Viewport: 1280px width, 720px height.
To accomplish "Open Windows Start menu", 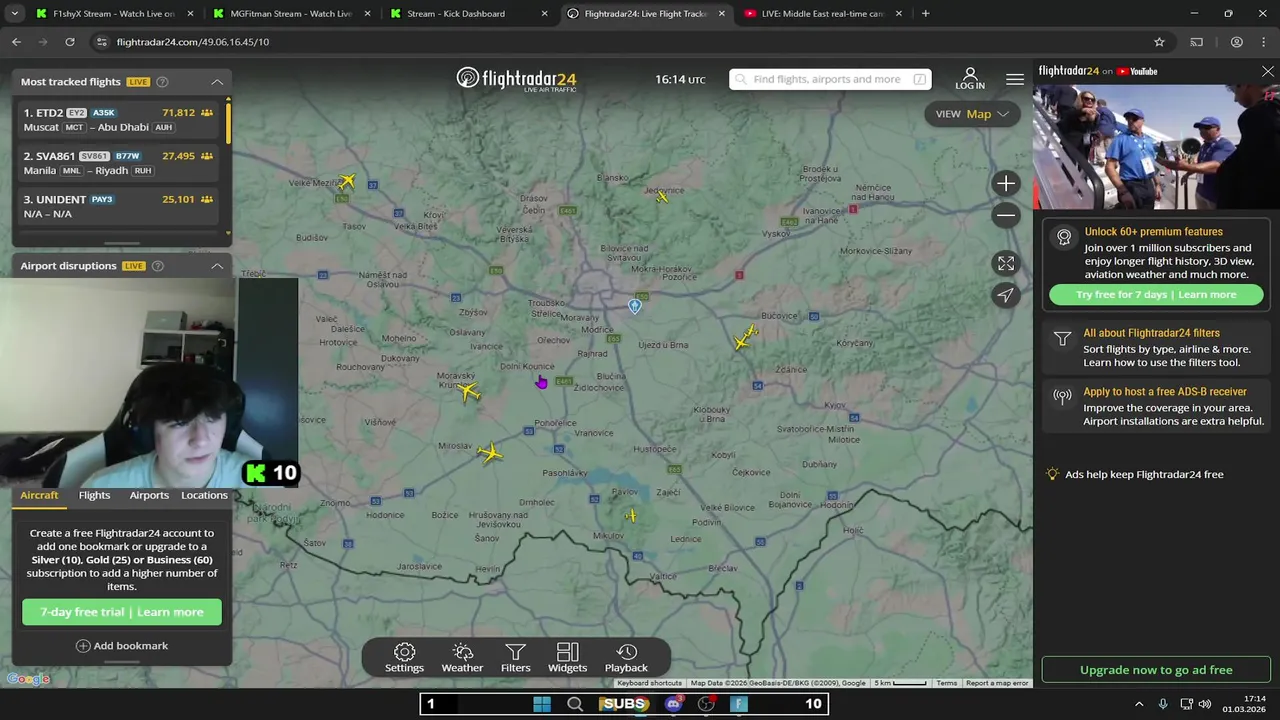I will [x=542, y=704].
